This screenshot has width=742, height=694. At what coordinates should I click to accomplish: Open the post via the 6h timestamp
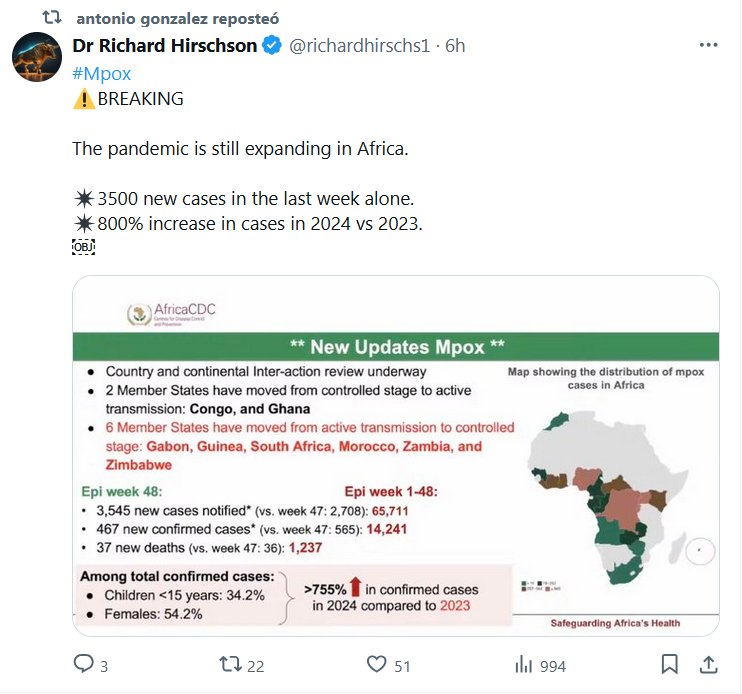point(455,46)
